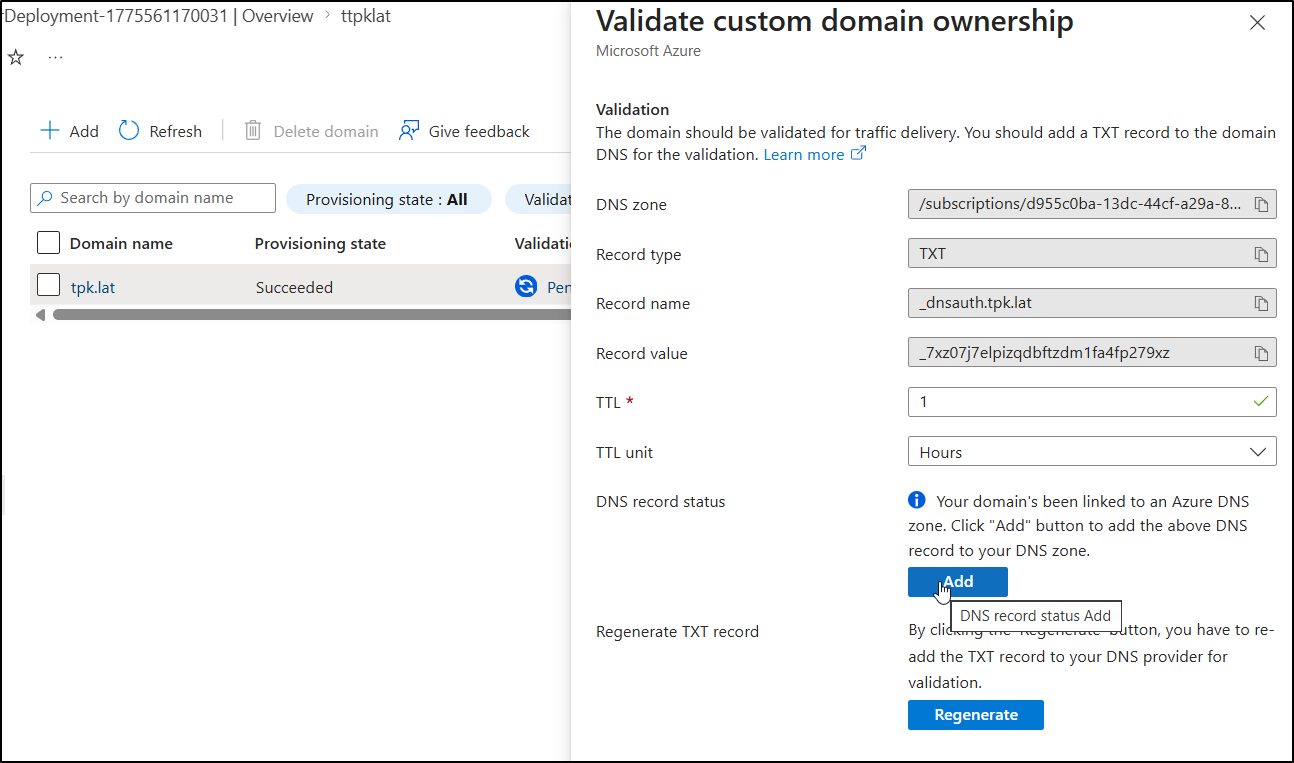This screenshot has height=763, width=1294.
Task: Click the horizontal scrollbar under domain list
Action: coord(300,314)
